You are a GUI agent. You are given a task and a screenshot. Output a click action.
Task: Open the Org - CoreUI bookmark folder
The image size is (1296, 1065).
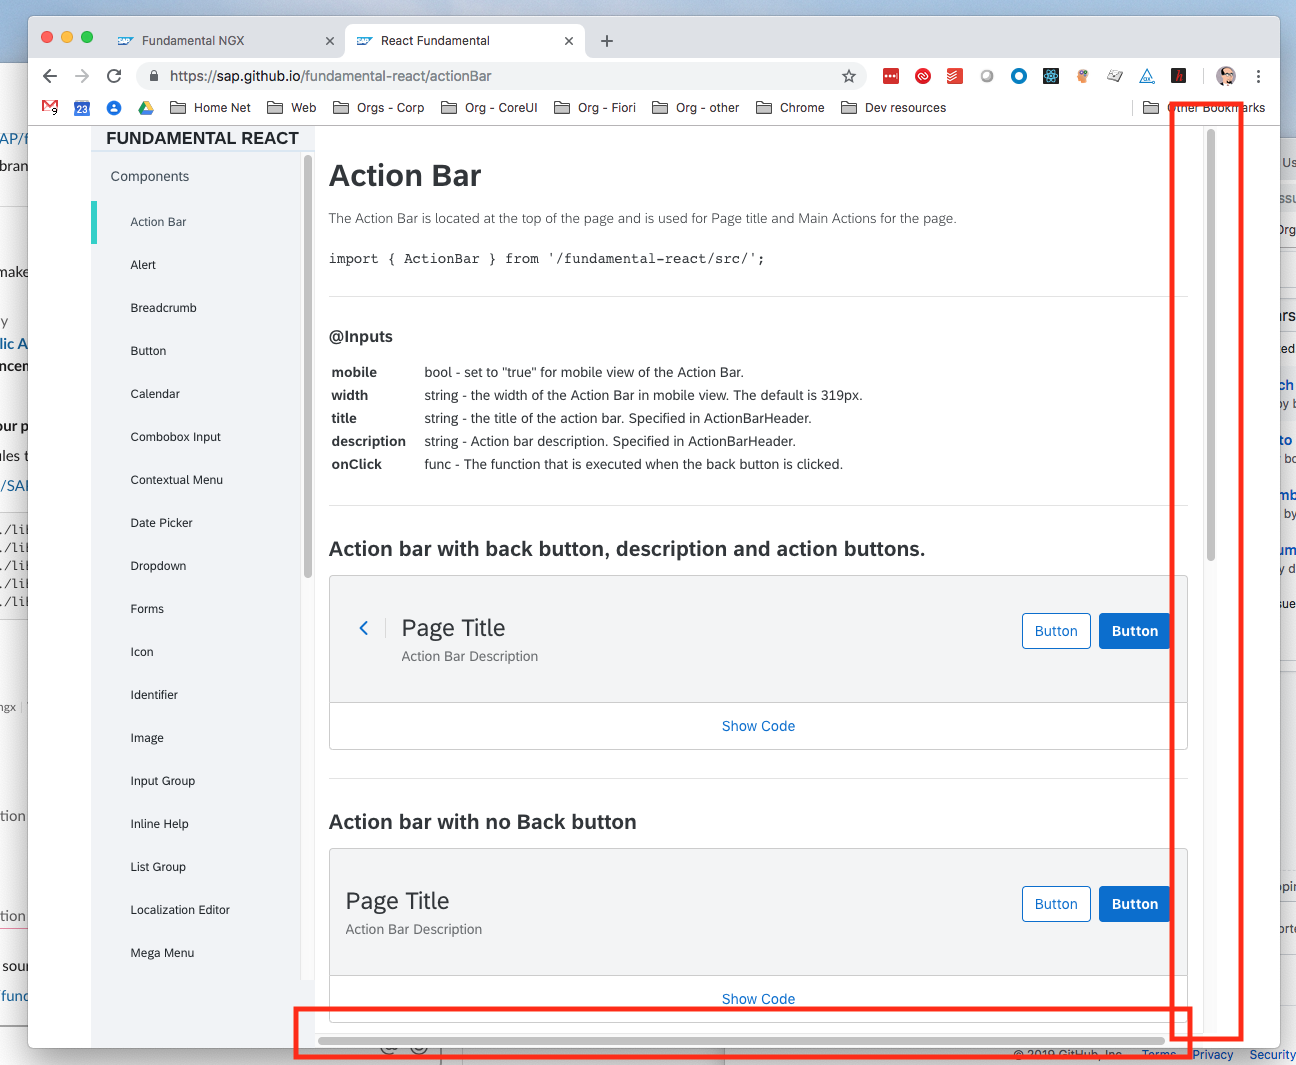pyautogui.click(x=490, y=108)
